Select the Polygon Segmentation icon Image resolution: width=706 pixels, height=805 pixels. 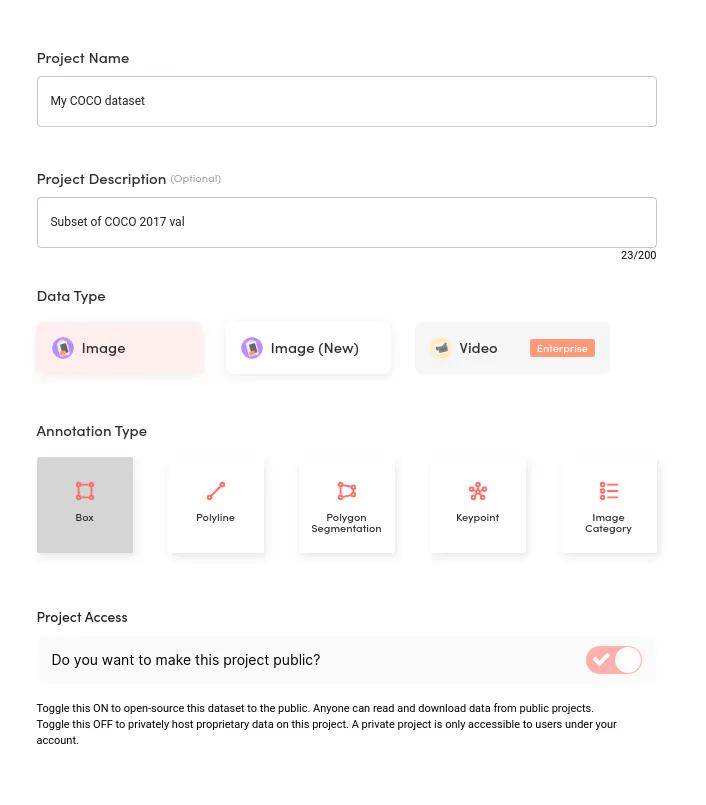pos(346,490)
